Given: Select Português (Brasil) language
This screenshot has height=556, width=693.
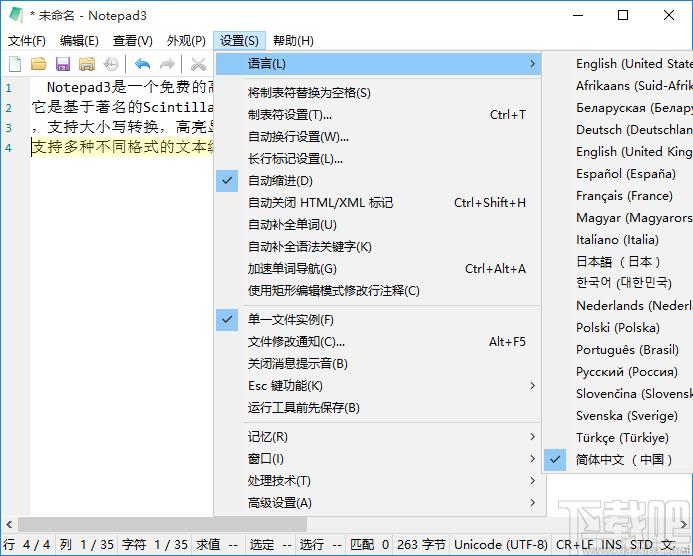Looking at the screenshot, I should [619, 350].
